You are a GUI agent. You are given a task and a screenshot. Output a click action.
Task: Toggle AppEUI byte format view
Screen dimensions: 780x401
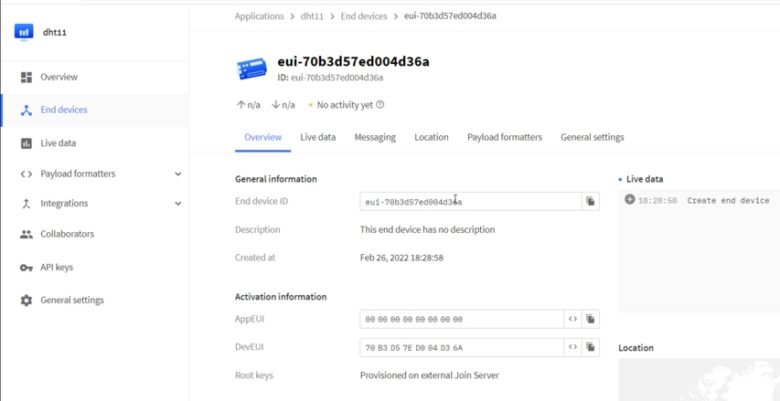pos(573,319)
